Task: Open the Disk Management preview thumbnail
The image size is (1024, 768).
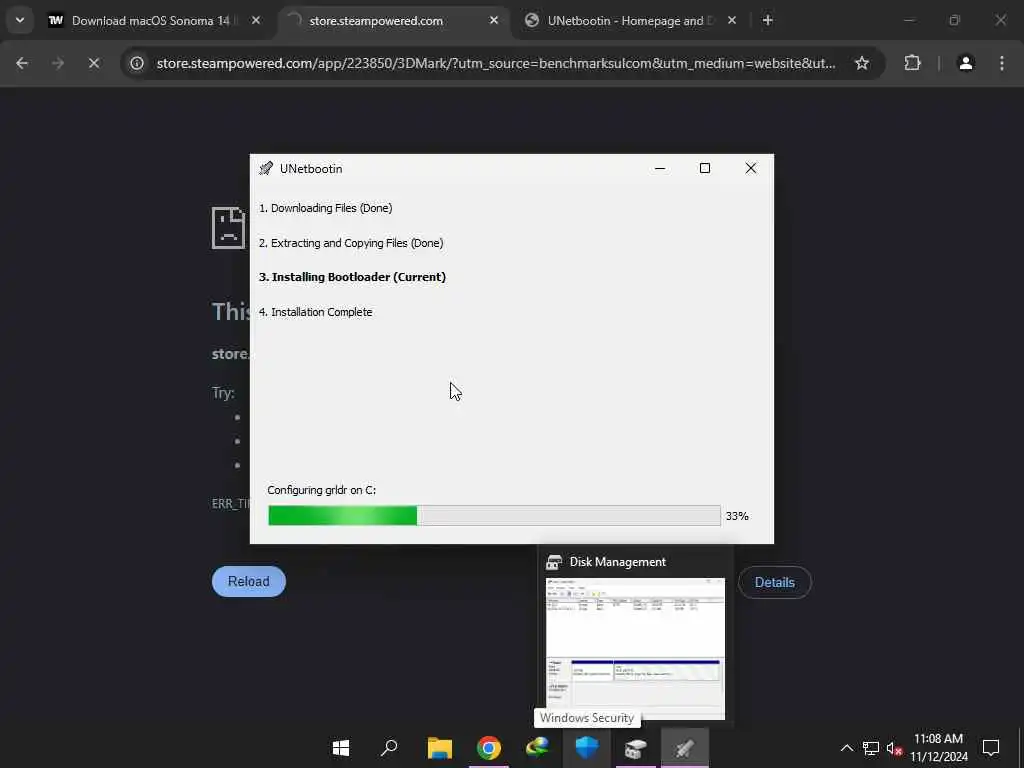Action: (x=635, y=648)
